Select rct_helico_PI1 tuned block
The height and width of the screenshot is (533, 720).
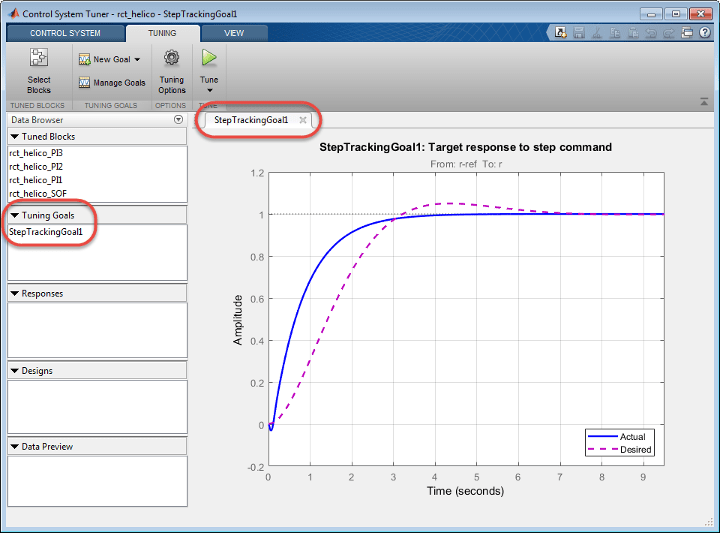click(x=36, y=180)
